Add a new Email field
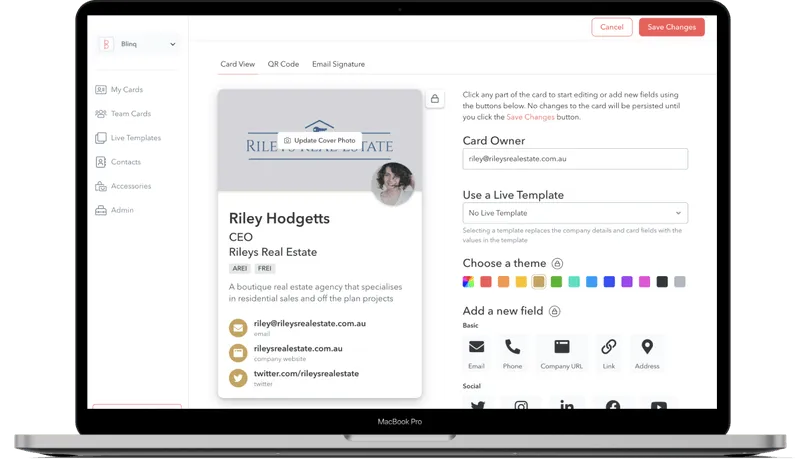 point(477,354)
